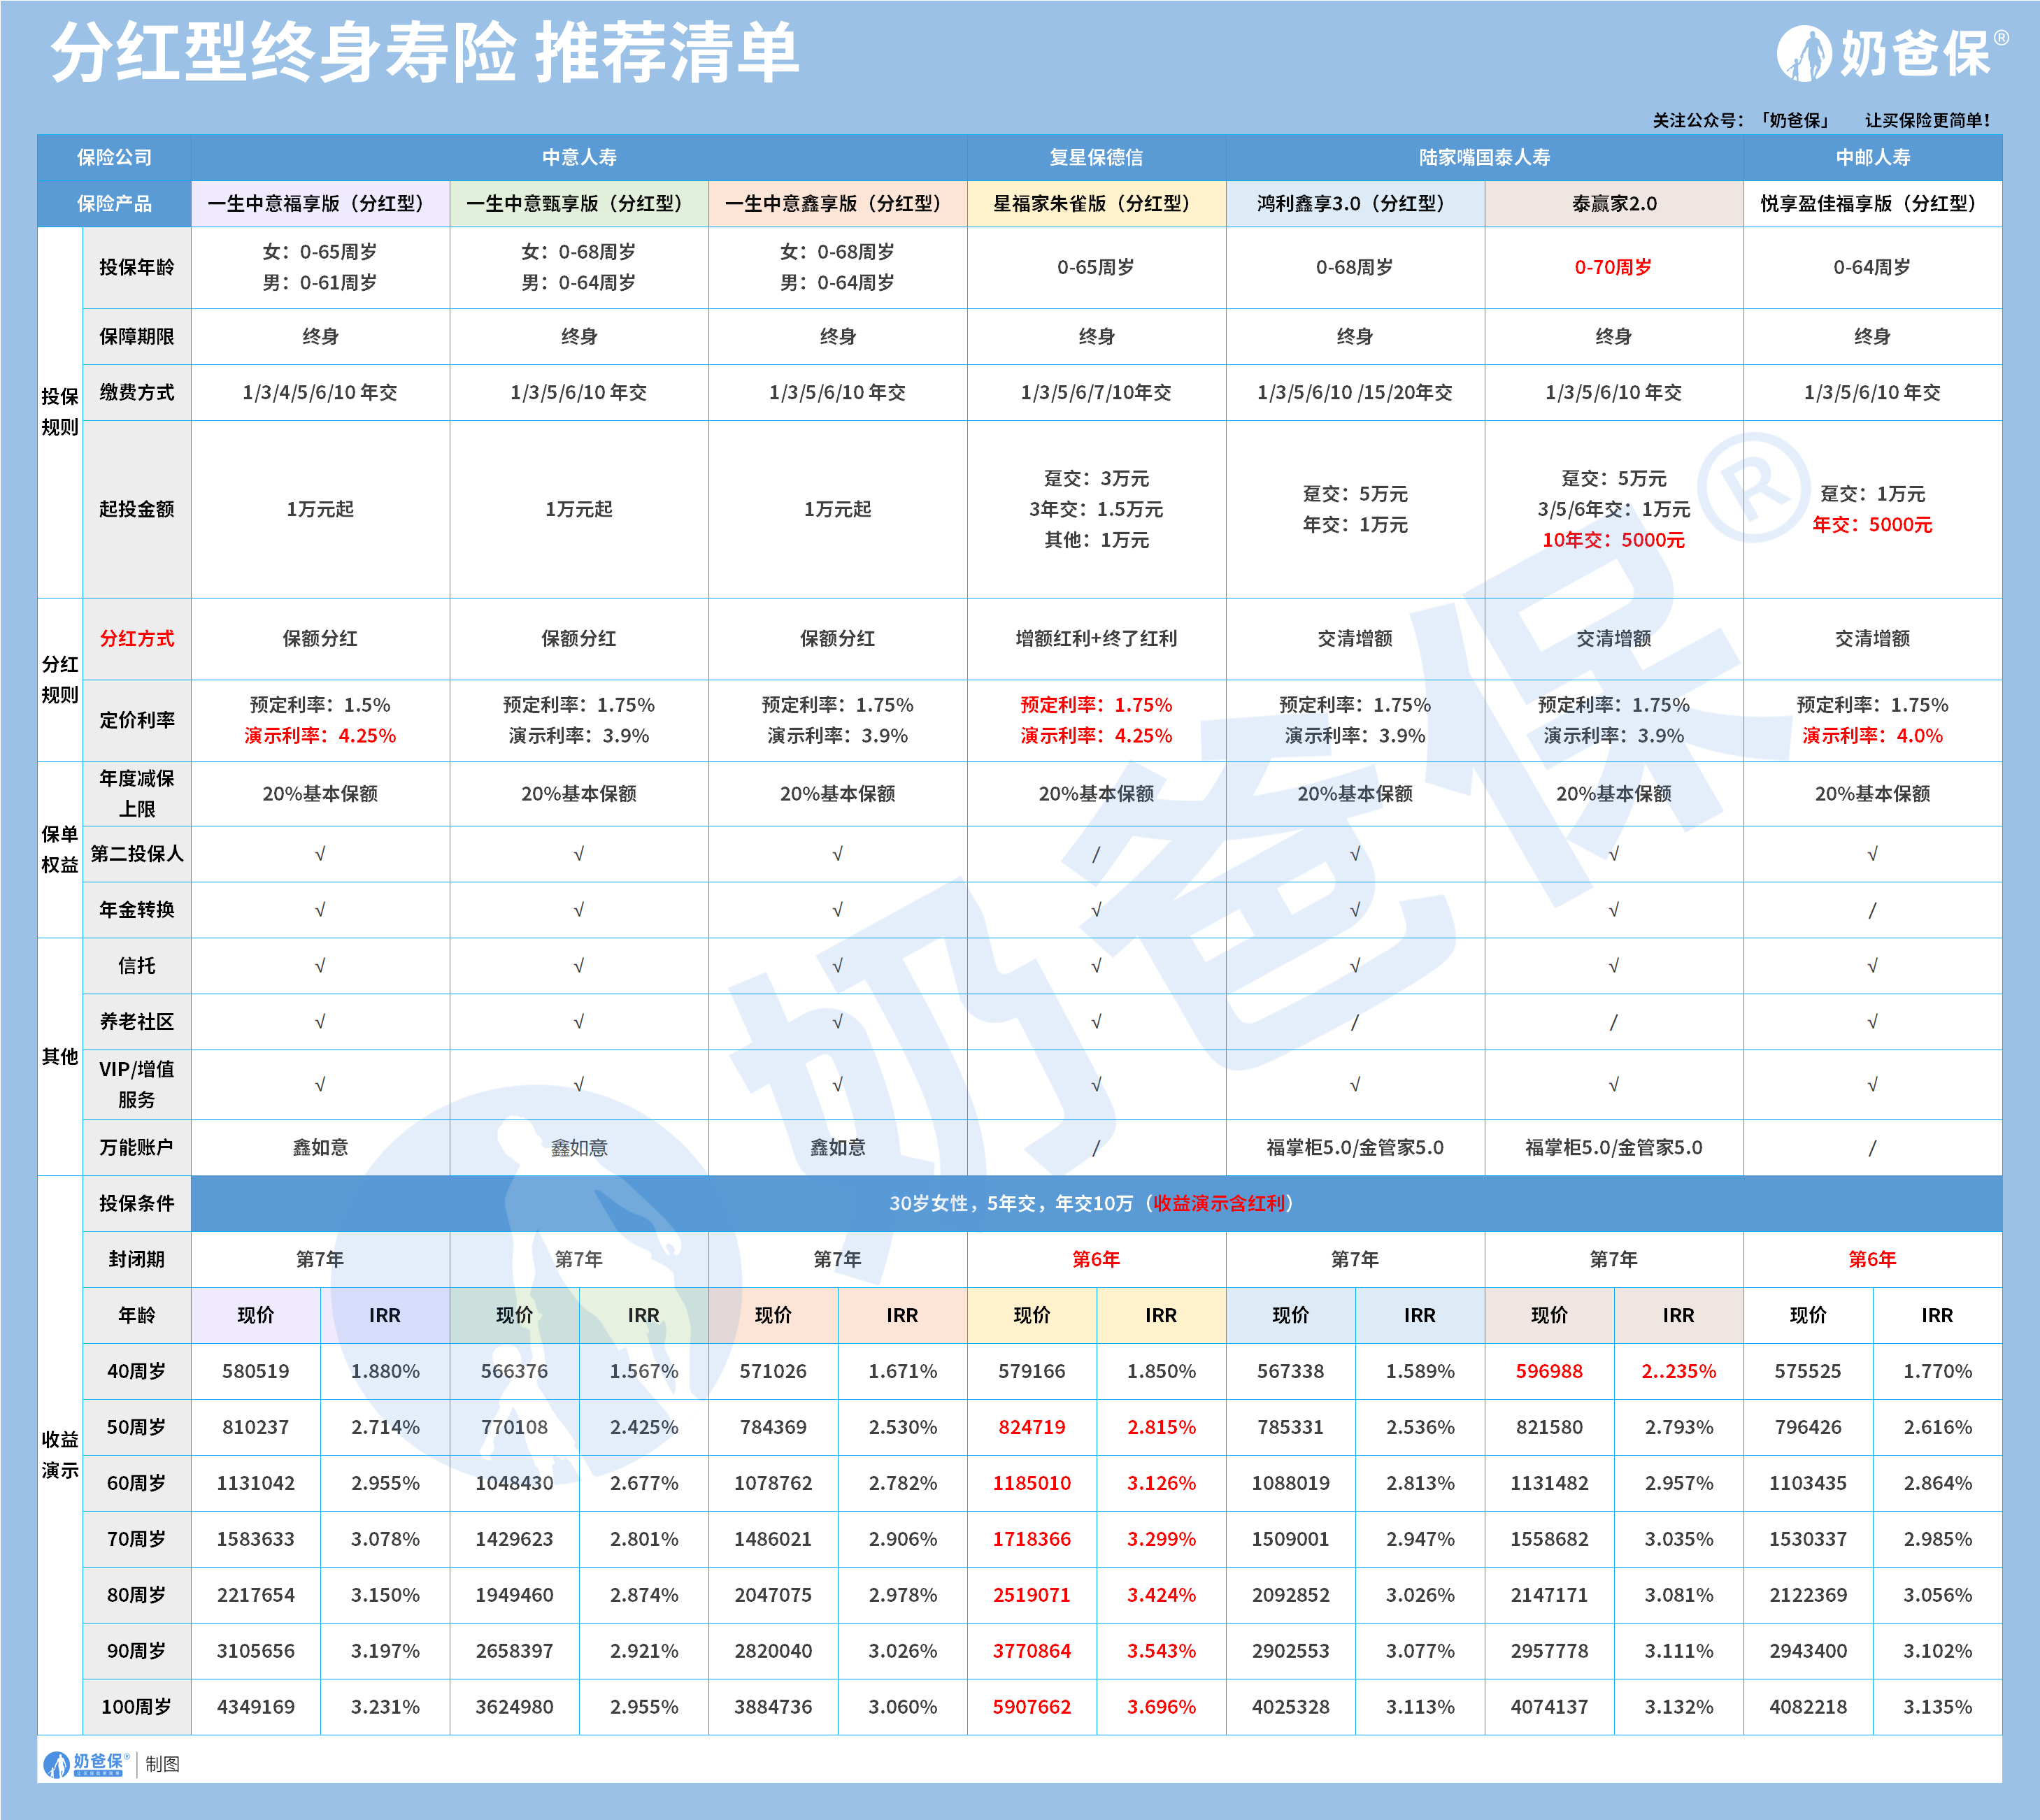The height and width of the screenshot is (1820, 2040).
Task: Click the blue 投保条件 banner text
Action: click(x=1092, y=1203)
